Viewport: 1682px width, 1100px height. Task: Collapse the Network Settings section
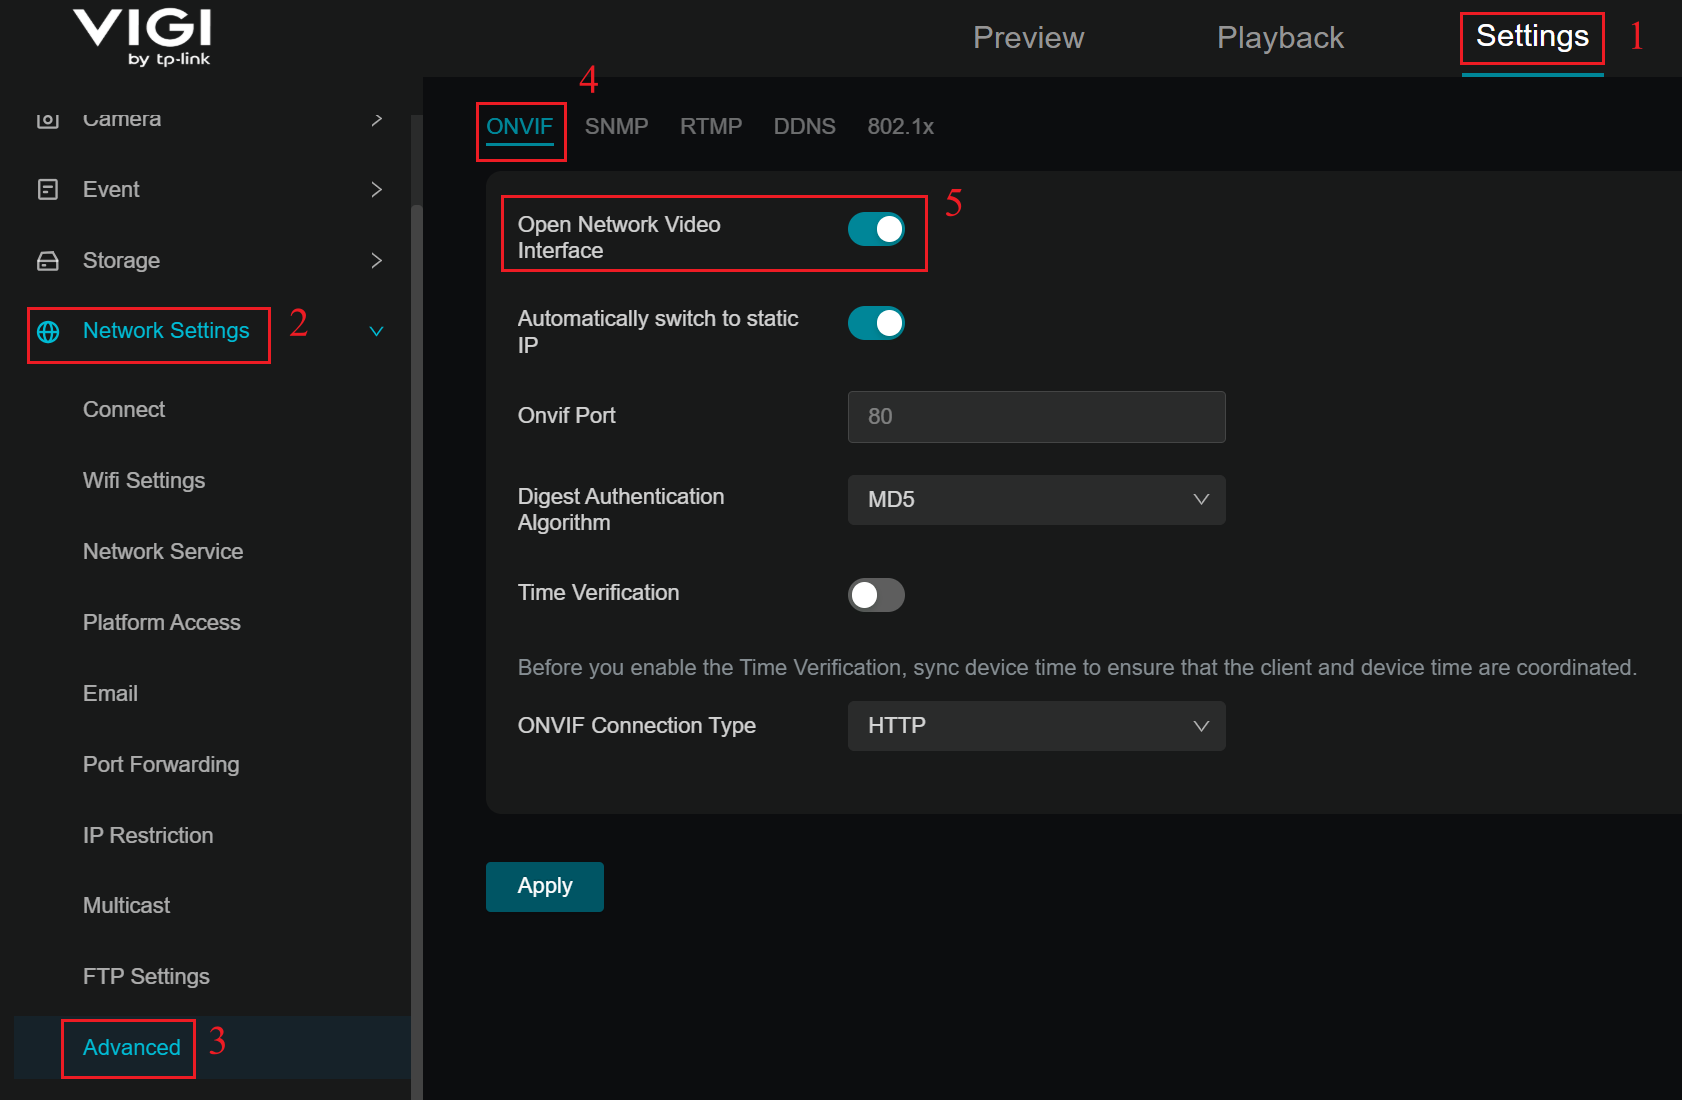tap(376, 330)
